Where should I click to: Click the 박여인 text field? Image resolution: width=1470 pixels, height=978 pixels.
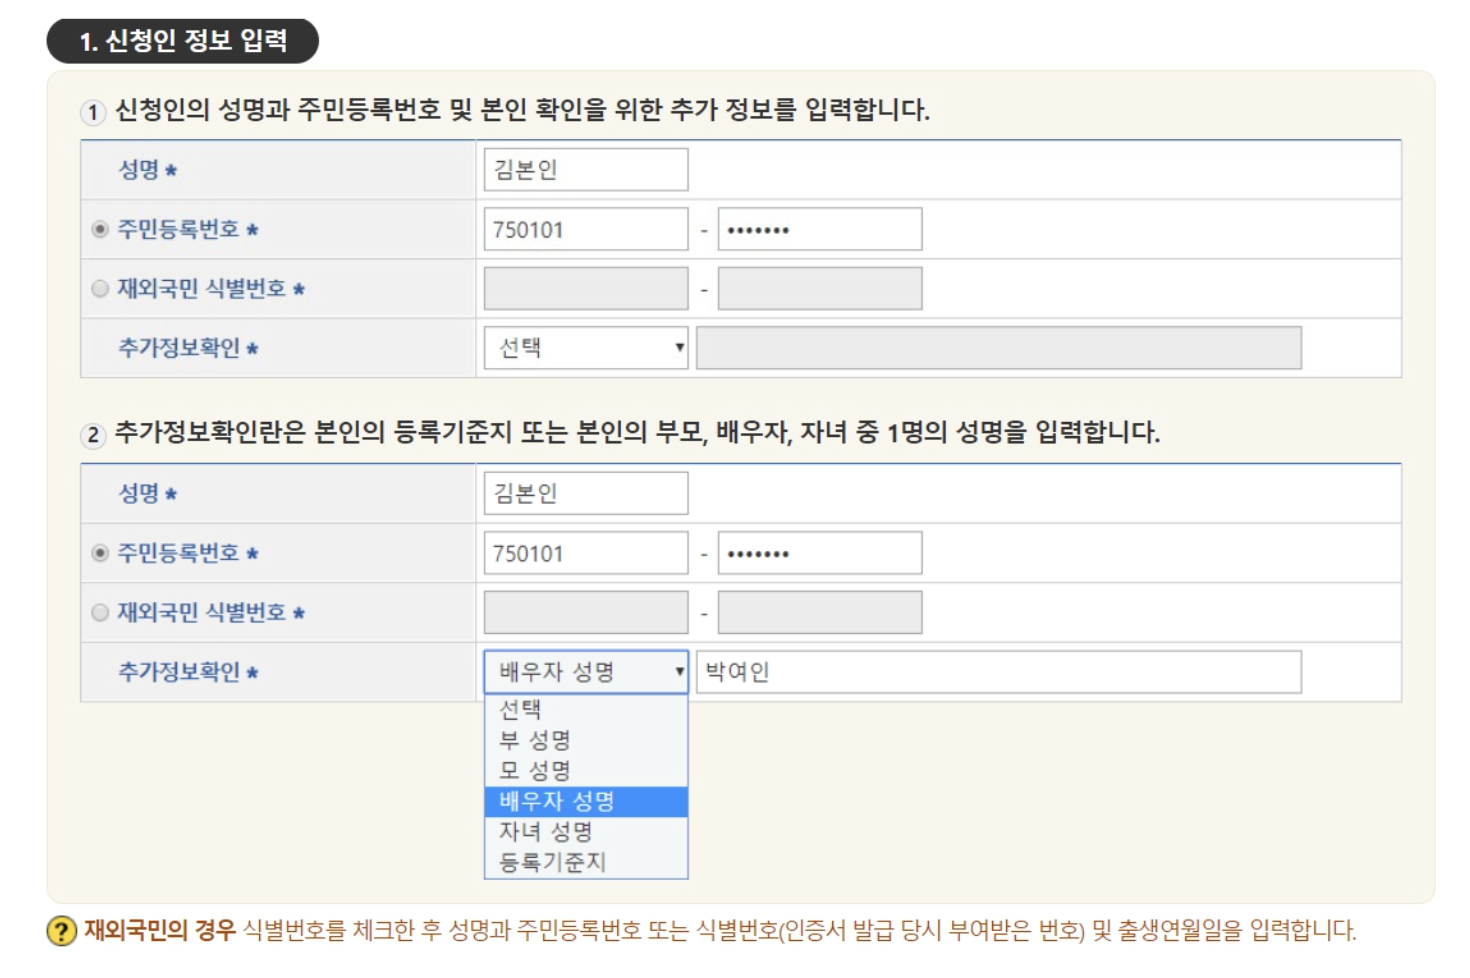click(999, 672)
